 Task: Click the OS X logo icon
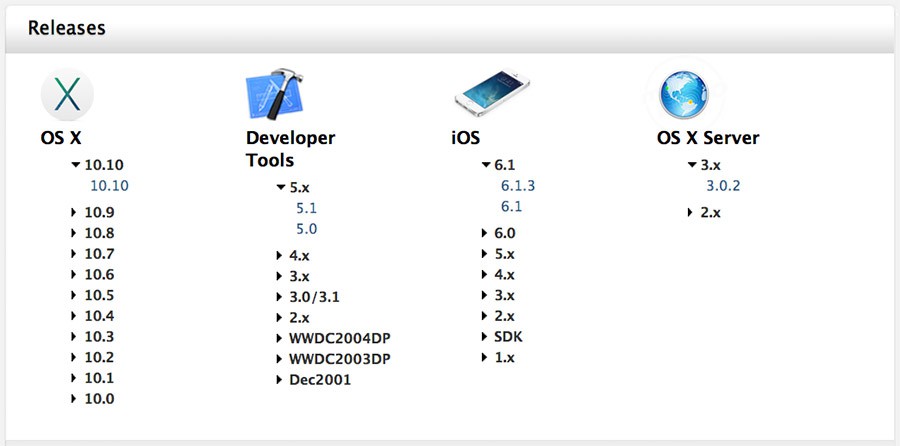click(x=67, y=95)
